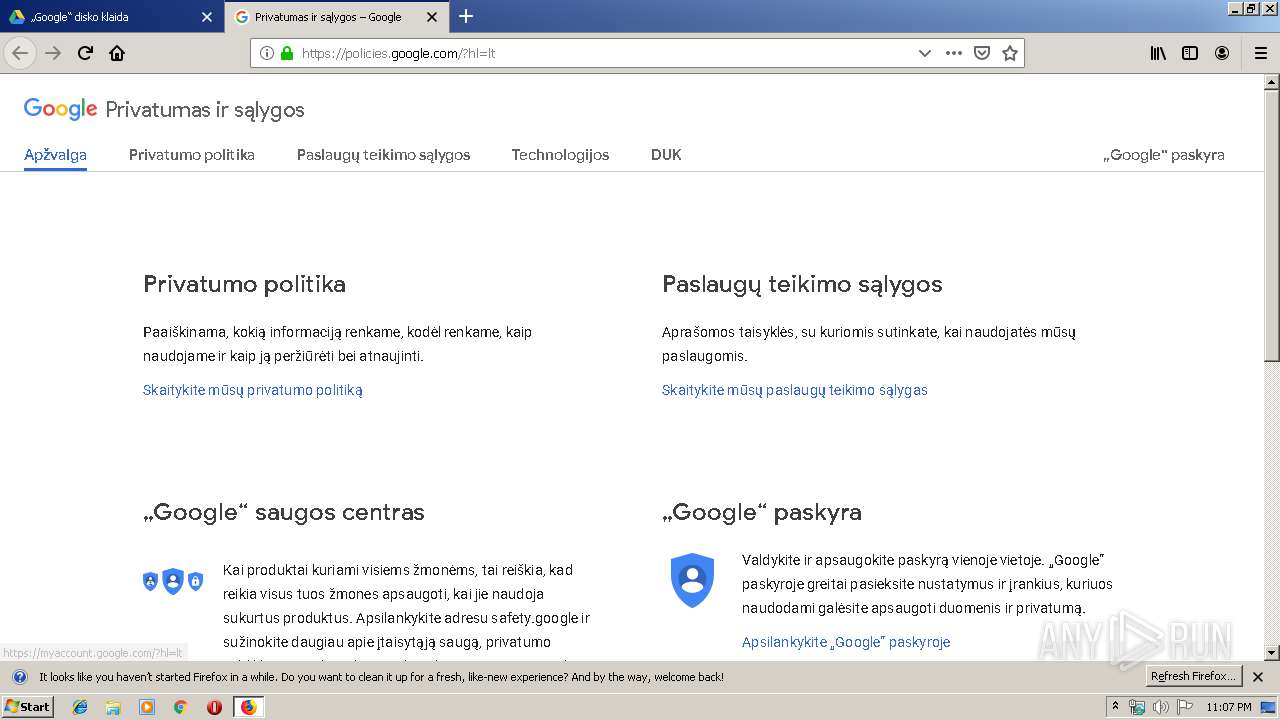Open the Privatumo politika navigation tab
Viewport: 1280px width, 720px height.
pyautogui.click(x=192, y=155)
